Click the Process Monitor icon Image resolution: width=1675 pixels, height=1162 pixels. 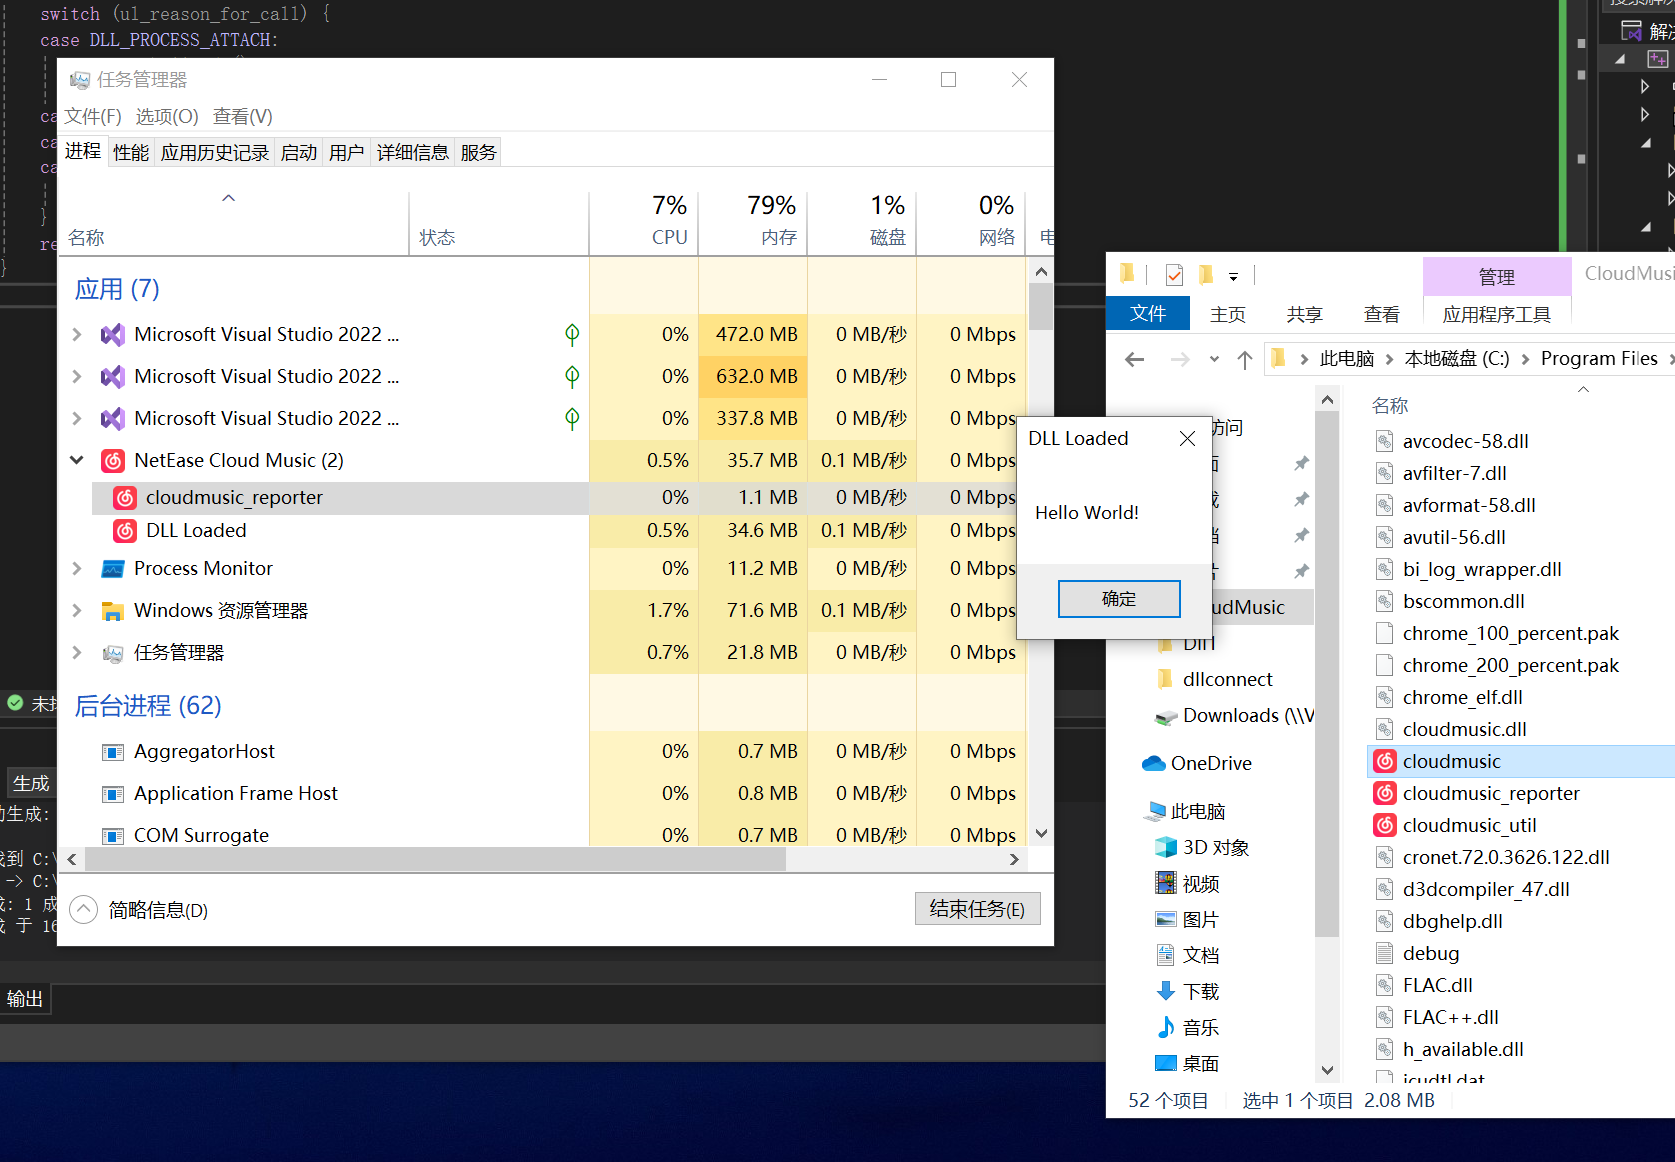coord(113,569)
